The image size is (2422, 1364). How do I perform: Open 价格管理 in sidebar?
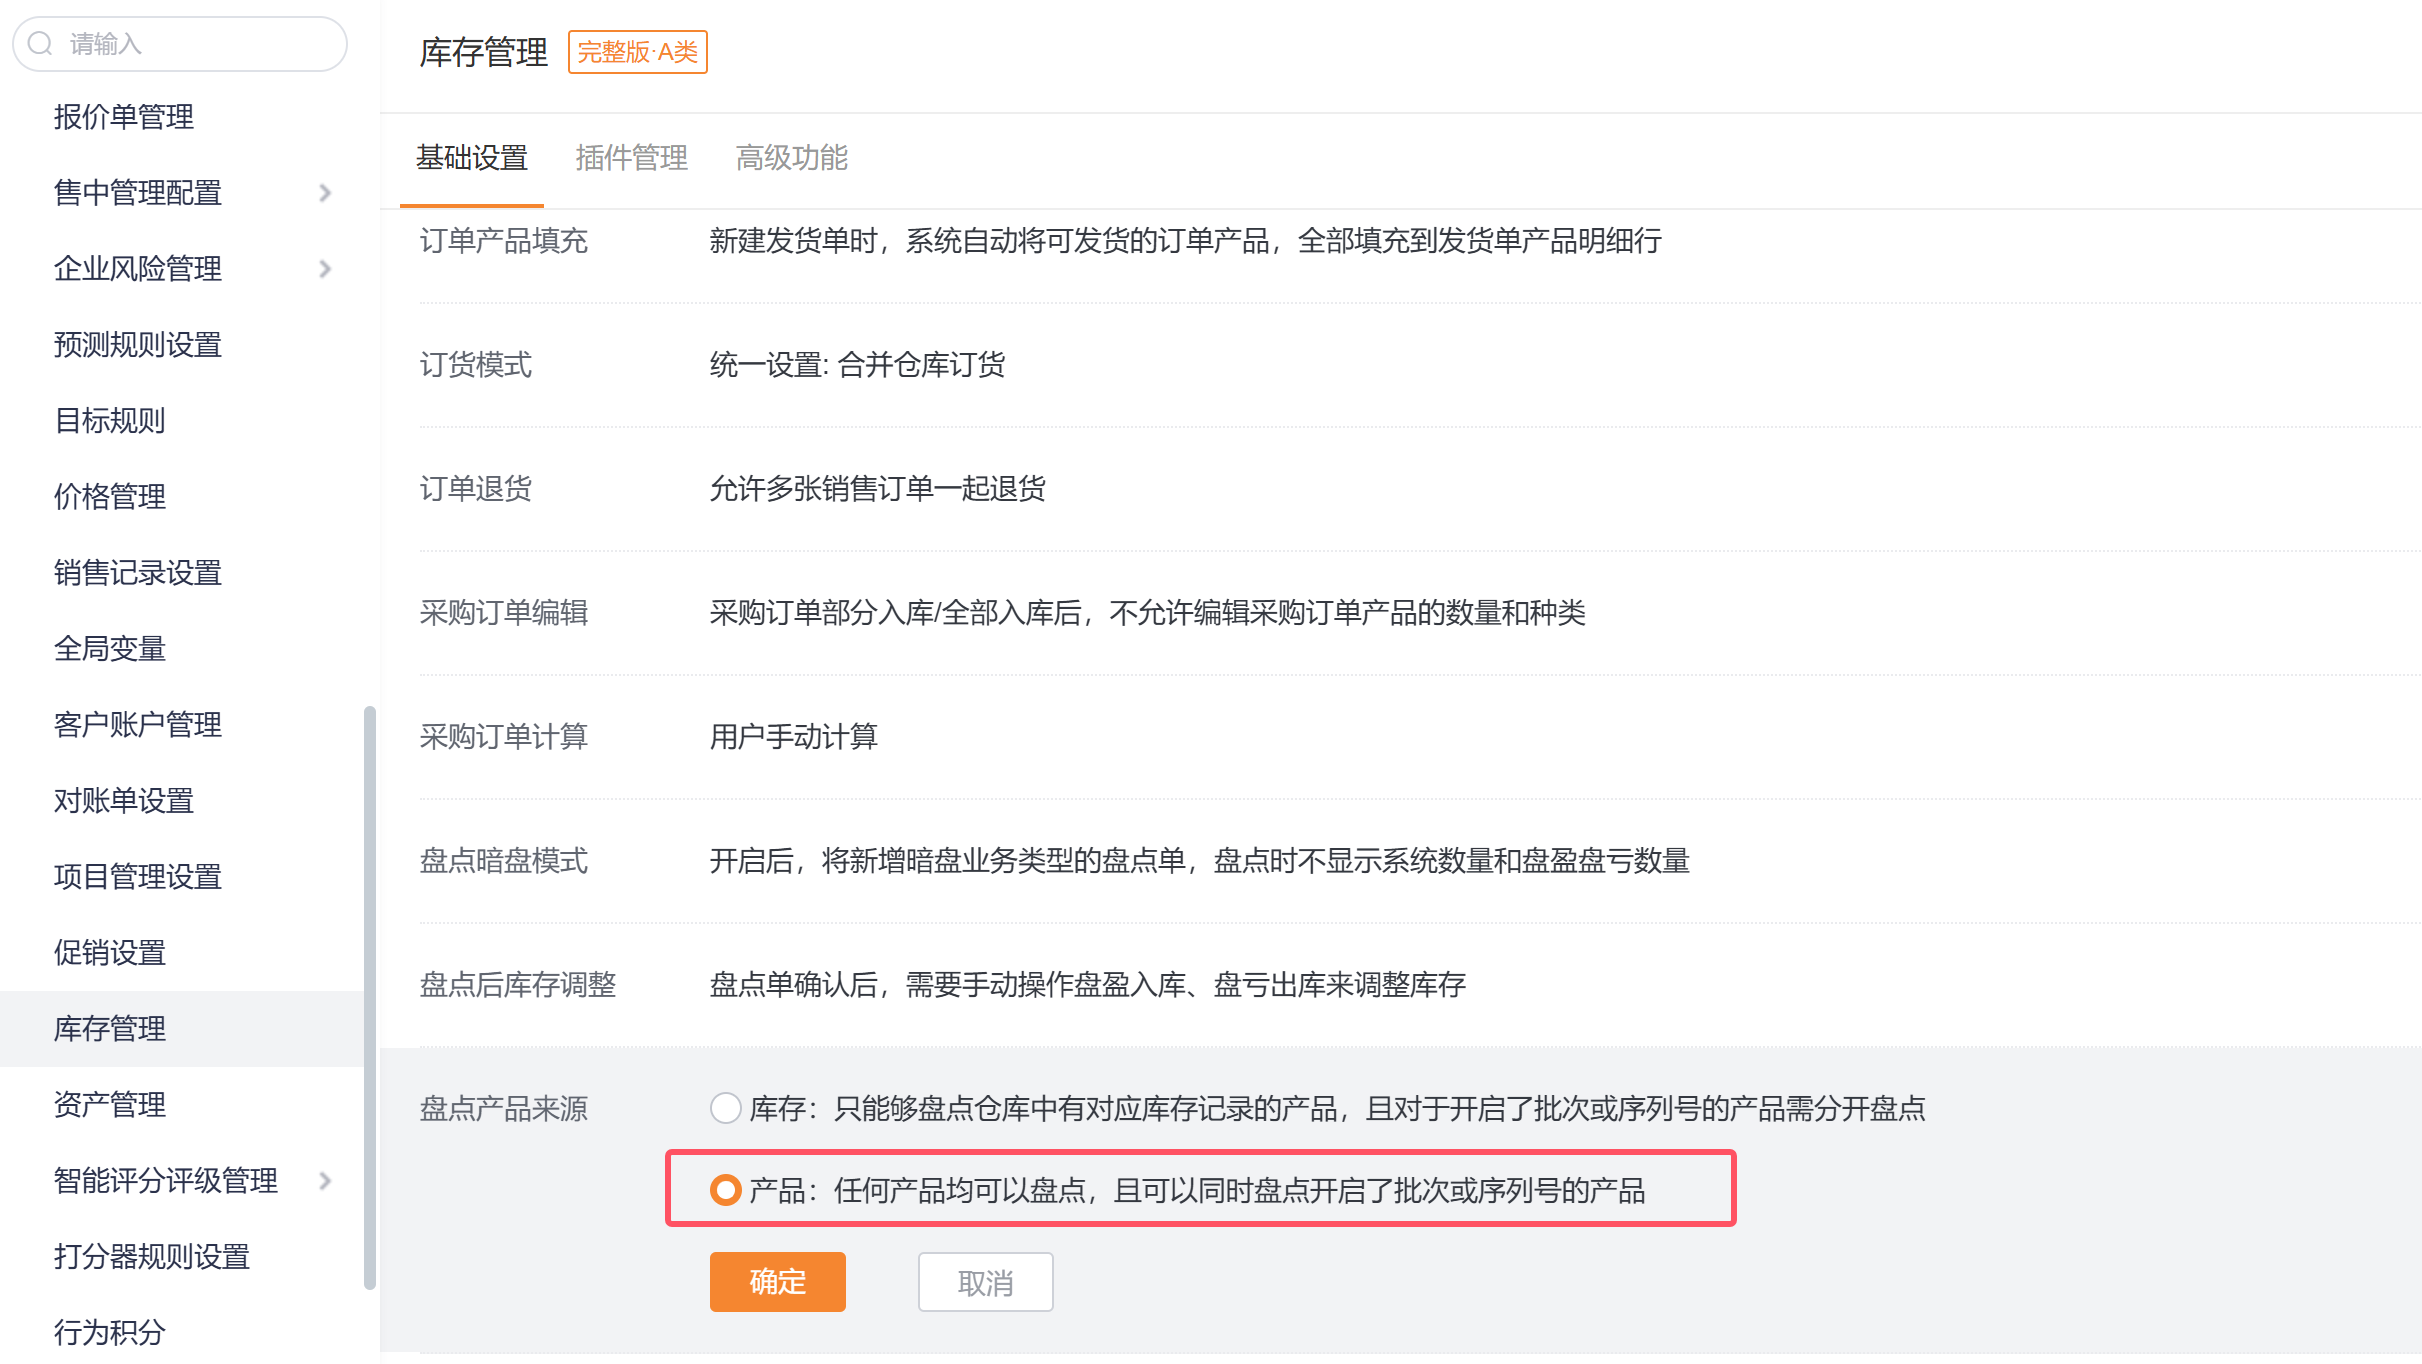click(110, 497)
